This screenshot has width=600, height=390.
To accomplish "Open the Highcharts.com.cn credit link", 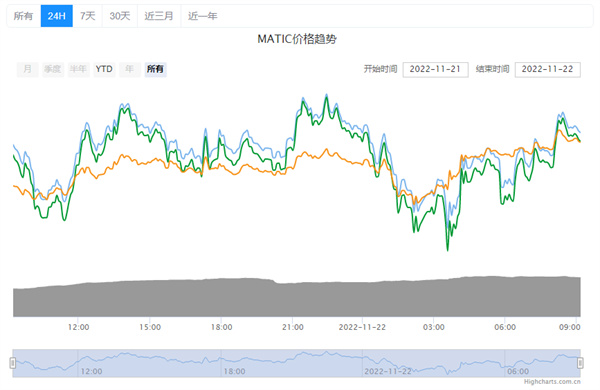I will click(x=552, y=382).
